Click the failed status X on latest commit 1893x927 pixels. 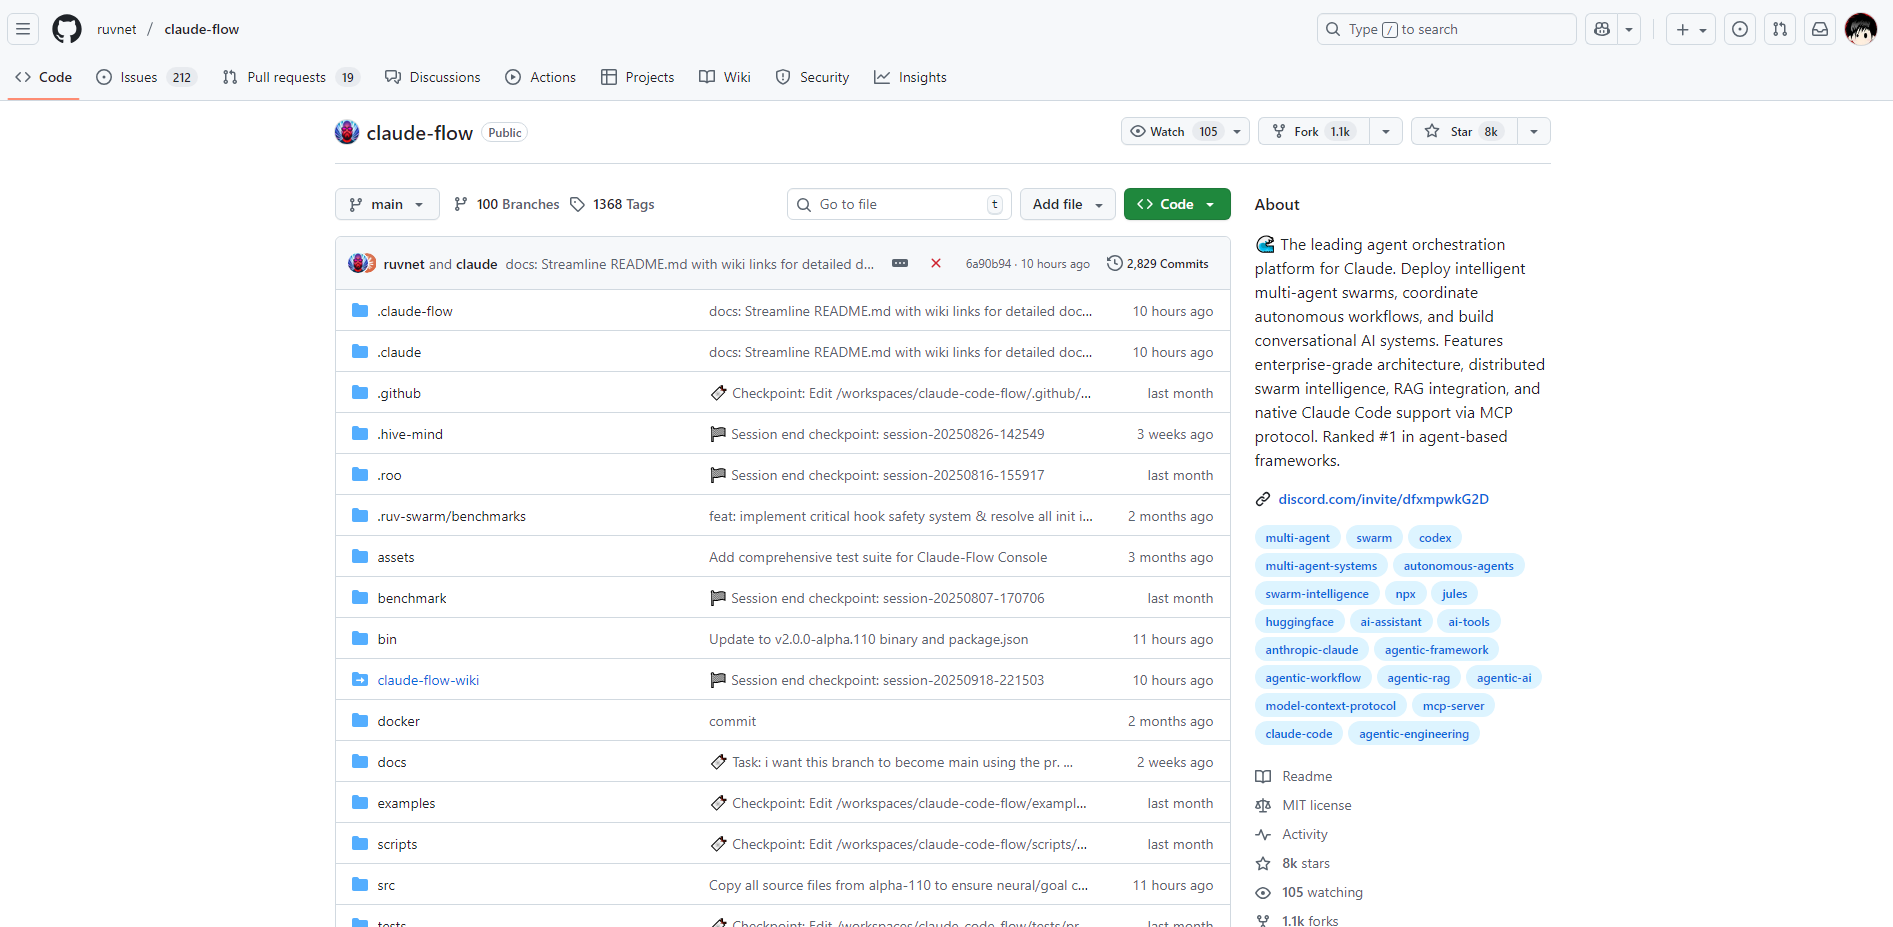click(936, 264)
